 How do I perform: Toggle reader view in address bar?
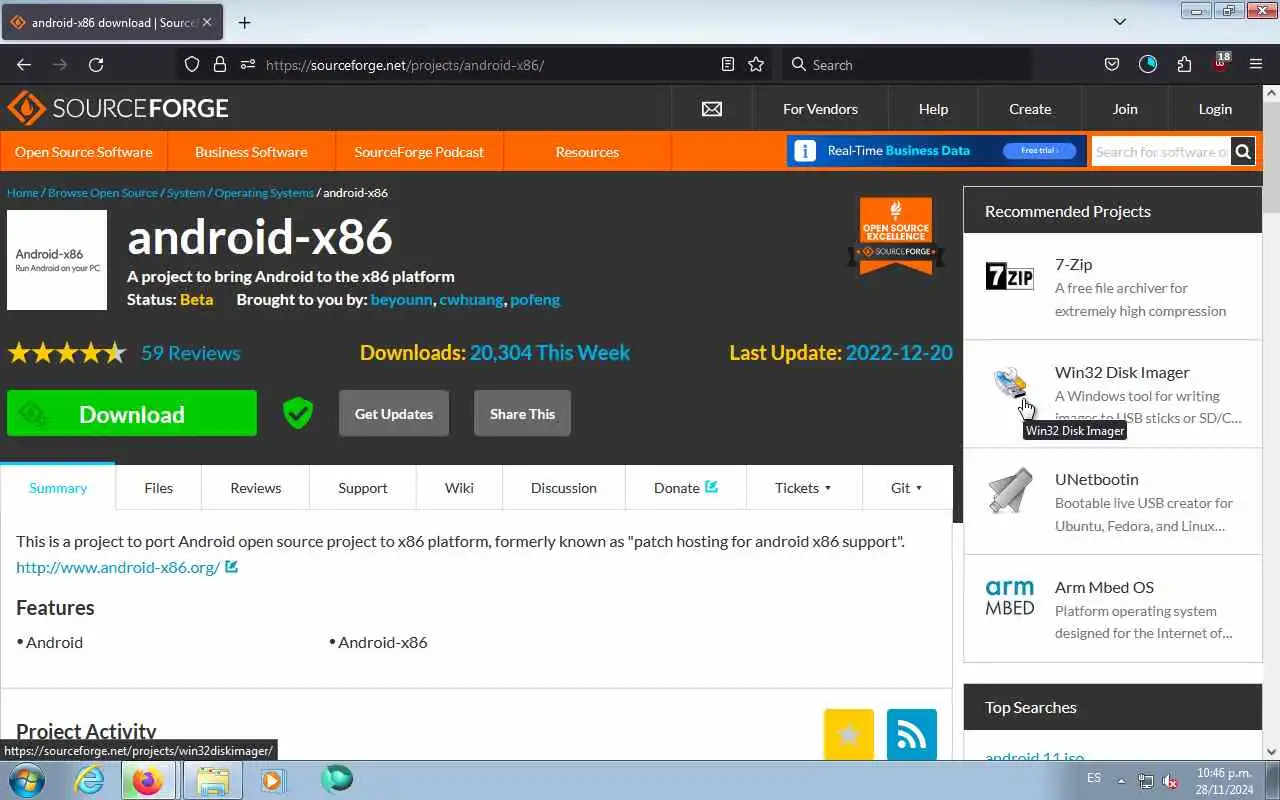pyautogui.click(x=728, y=65)
